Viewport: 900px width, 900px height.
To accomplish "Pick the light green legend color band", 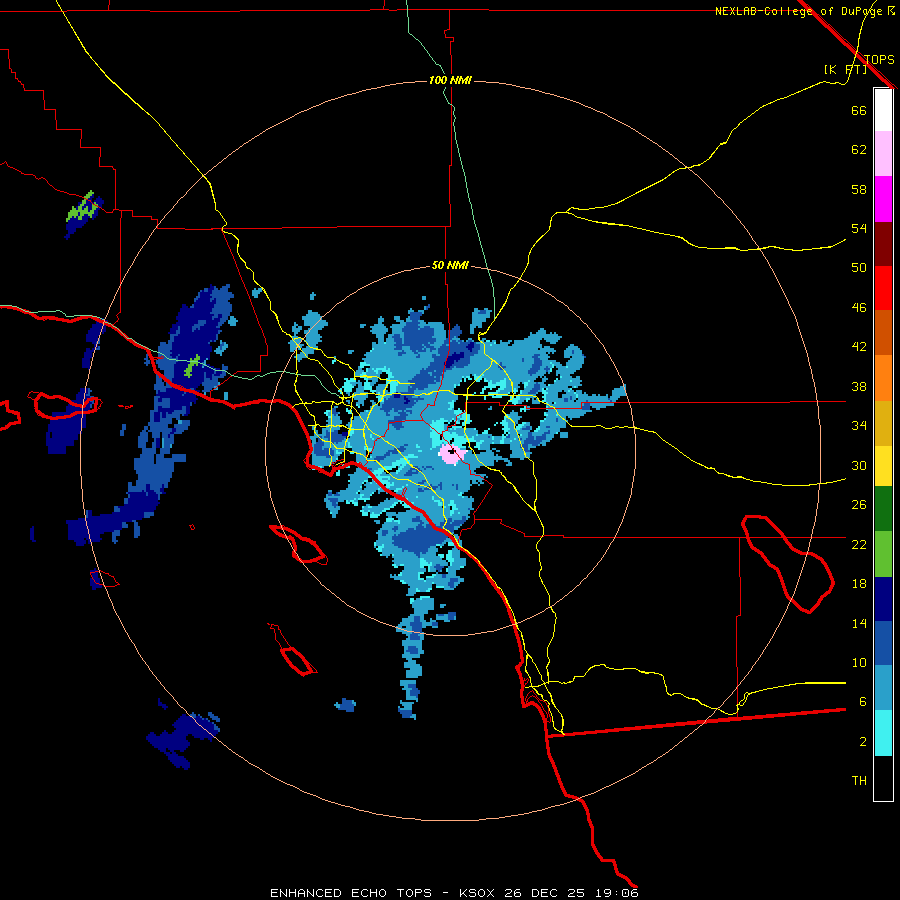I will click(x=883, y=553).
